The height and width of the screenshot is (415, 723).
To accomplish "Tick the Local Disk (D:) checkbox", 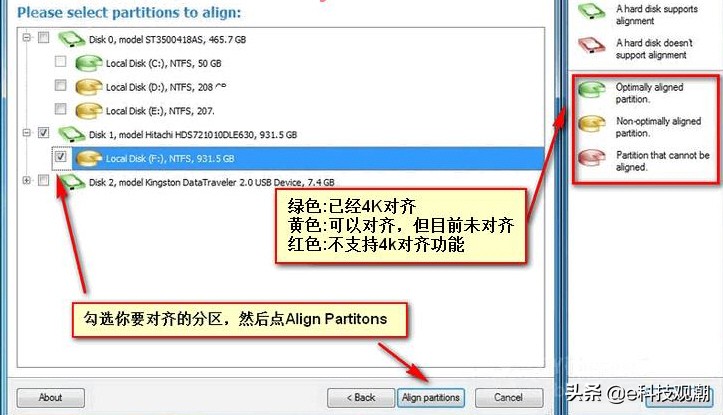I will pos(60,85).
